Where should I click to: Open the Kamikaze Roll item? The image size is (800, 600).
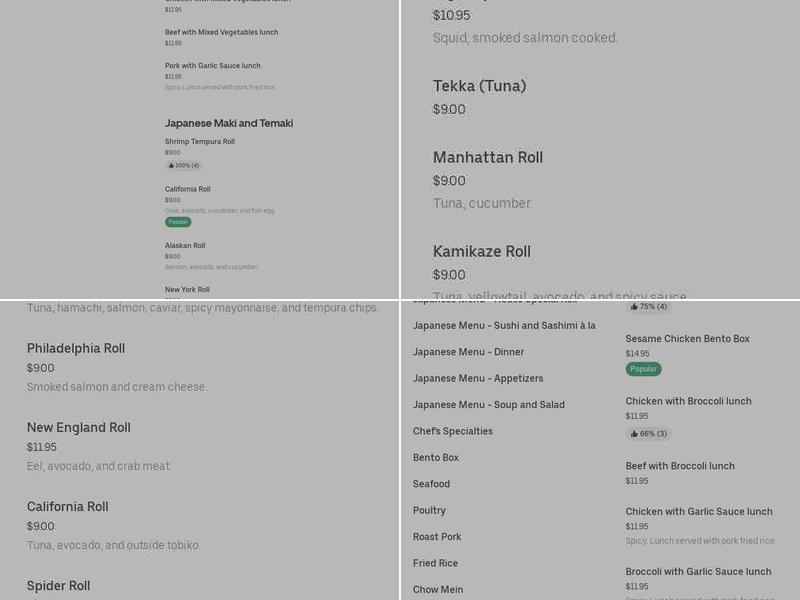click(x=482, y=252)
